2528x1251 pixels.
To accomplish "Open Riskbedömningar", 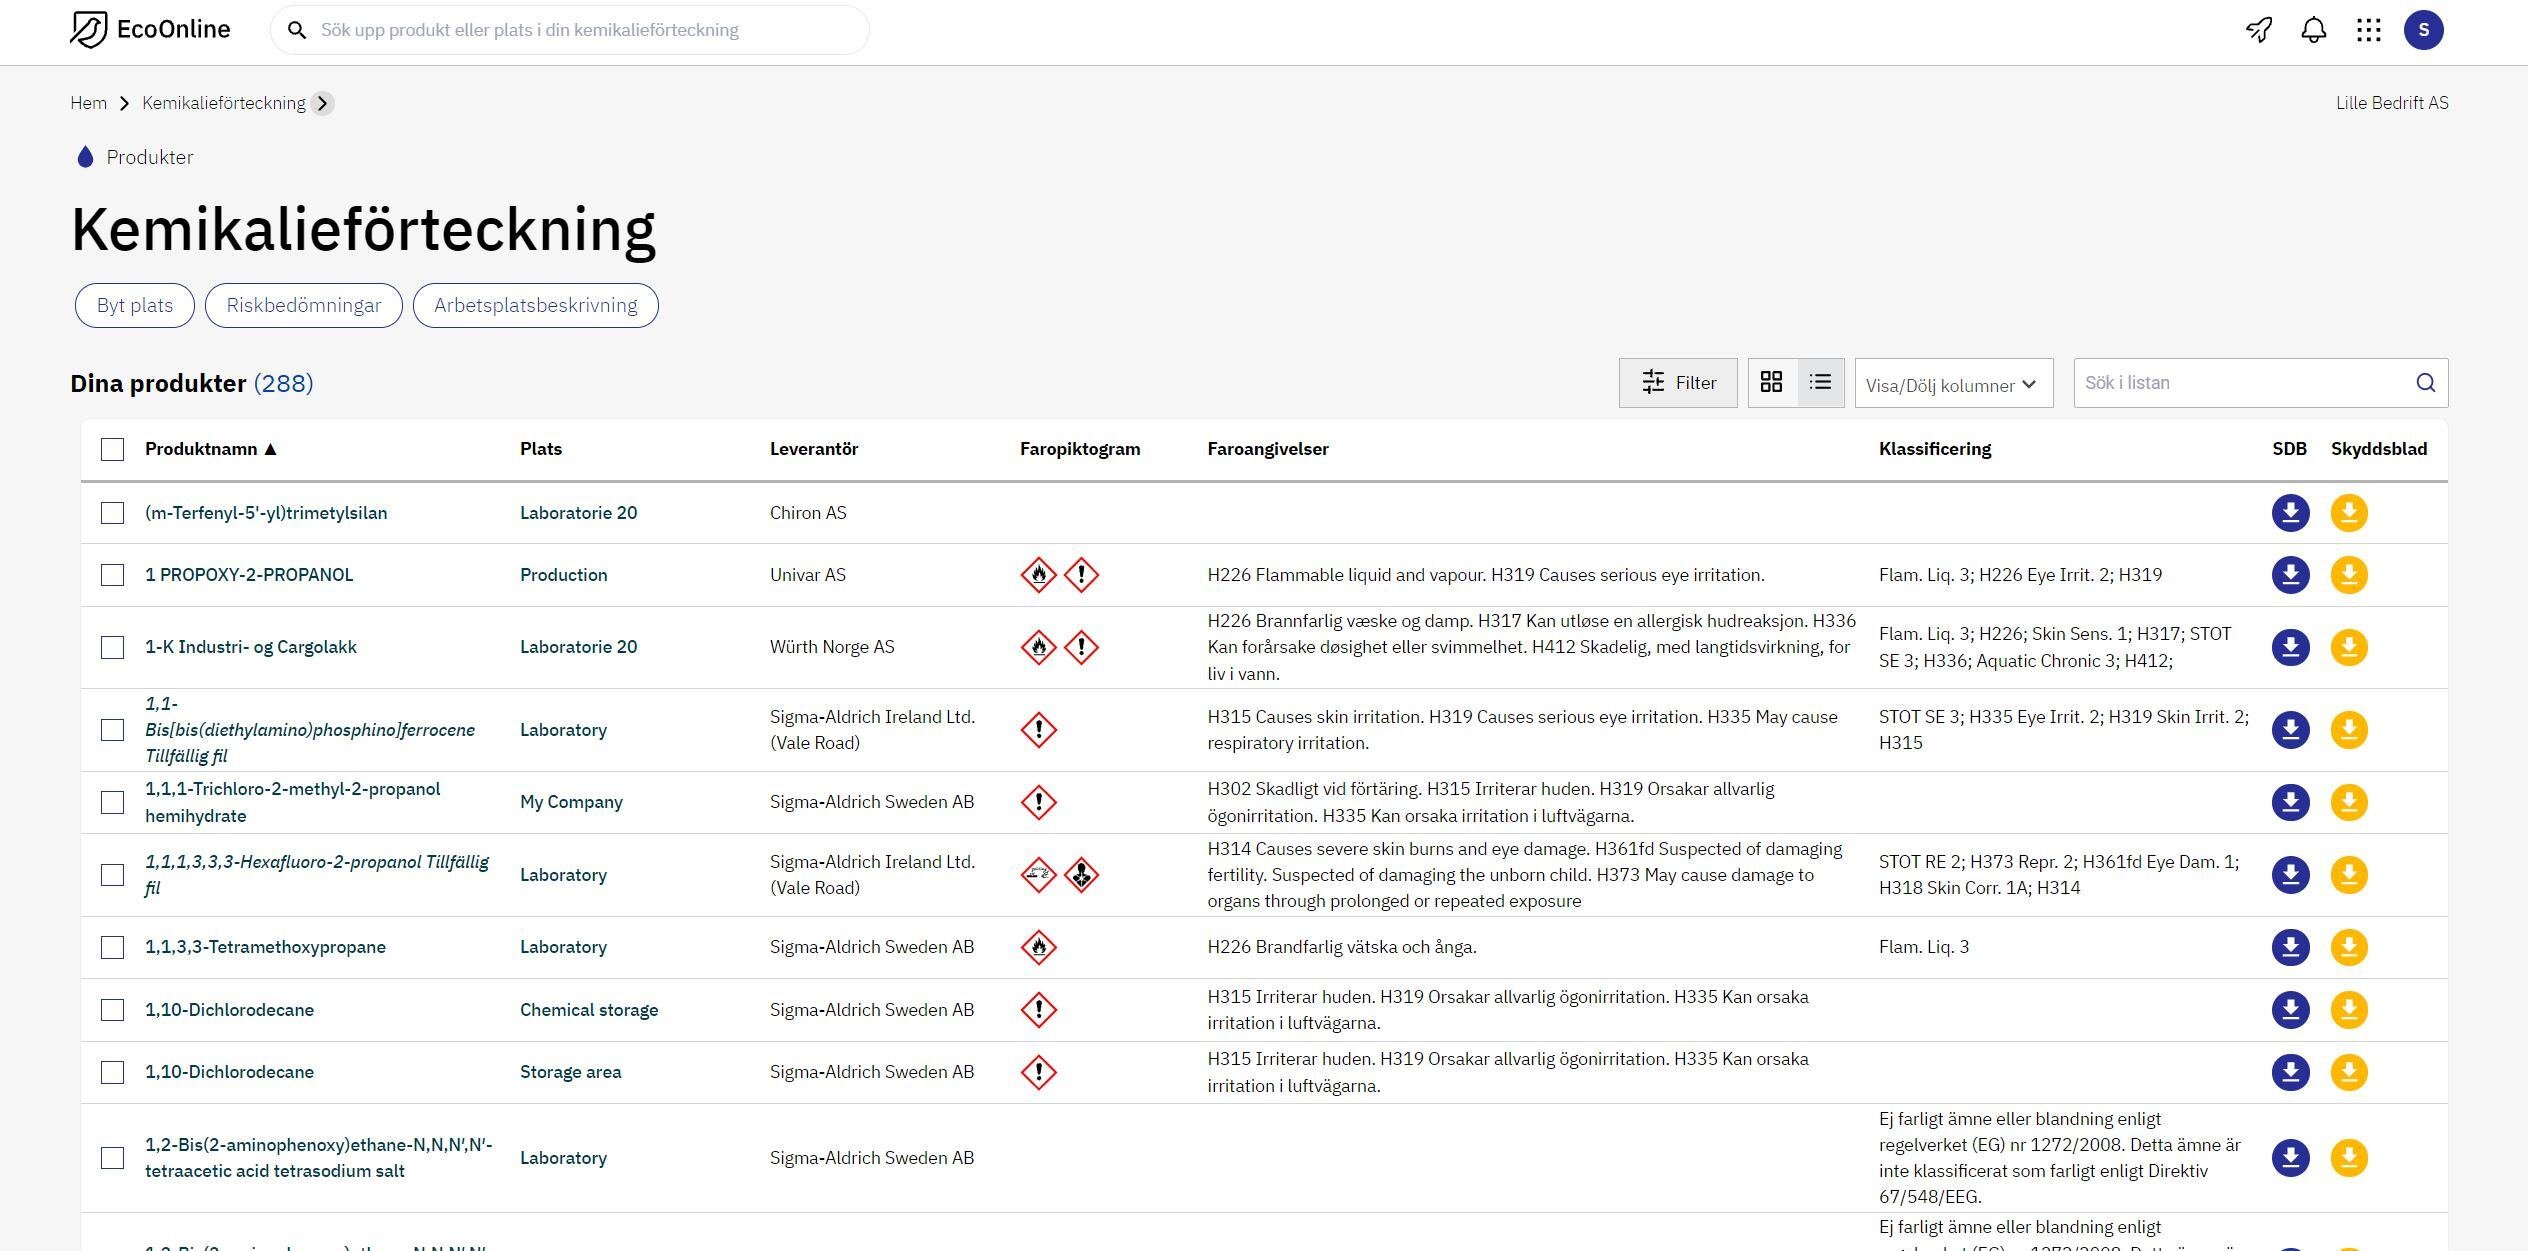I will click(x=304, y=305).
